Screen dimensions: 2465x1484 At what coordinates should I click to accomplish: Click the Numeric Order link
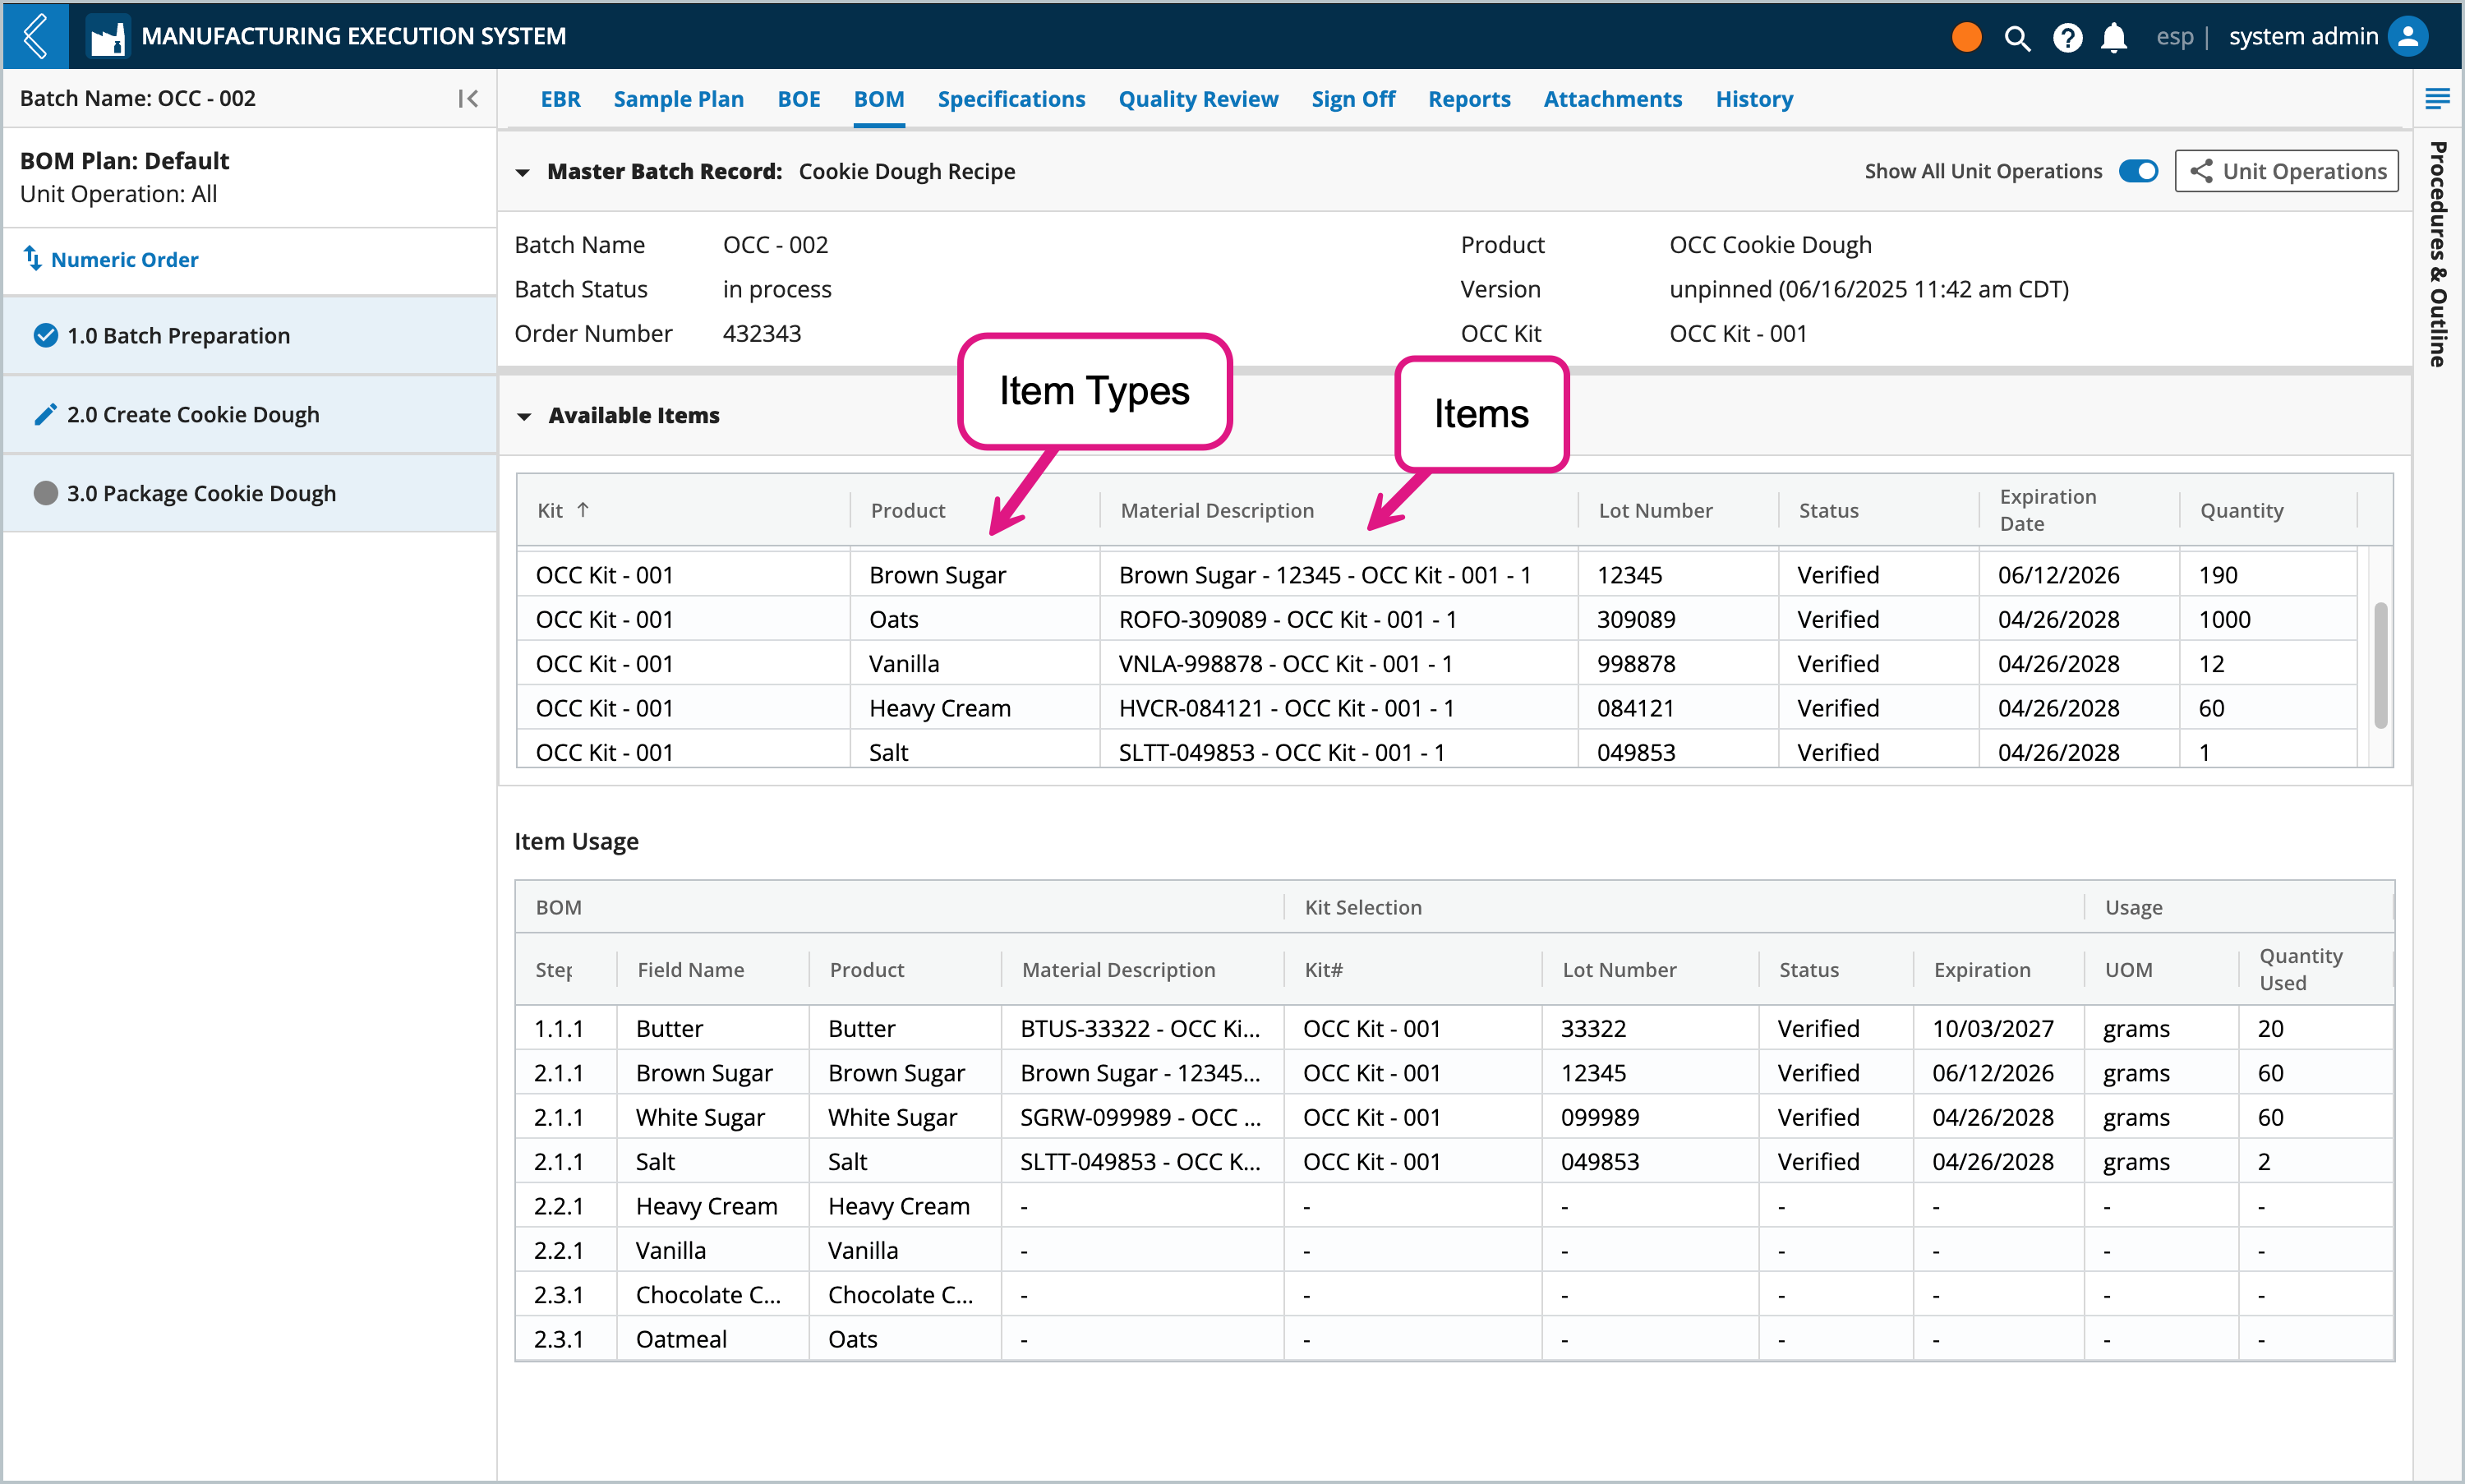click(124, 260)
